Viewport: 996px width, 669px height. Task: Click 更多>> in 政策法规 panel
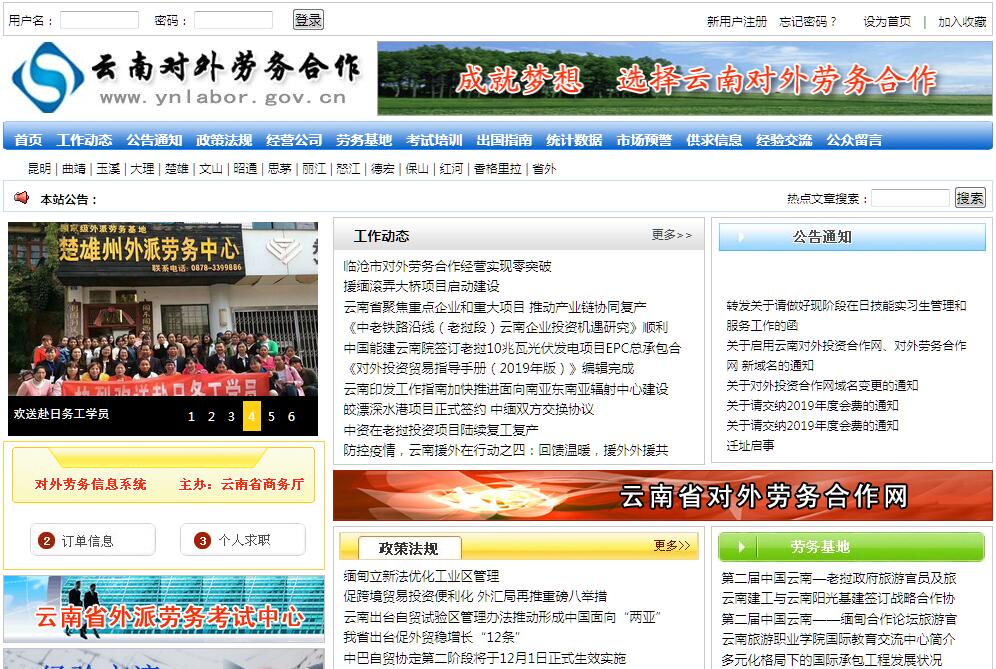pyautogui.click(x=671, y=545)
